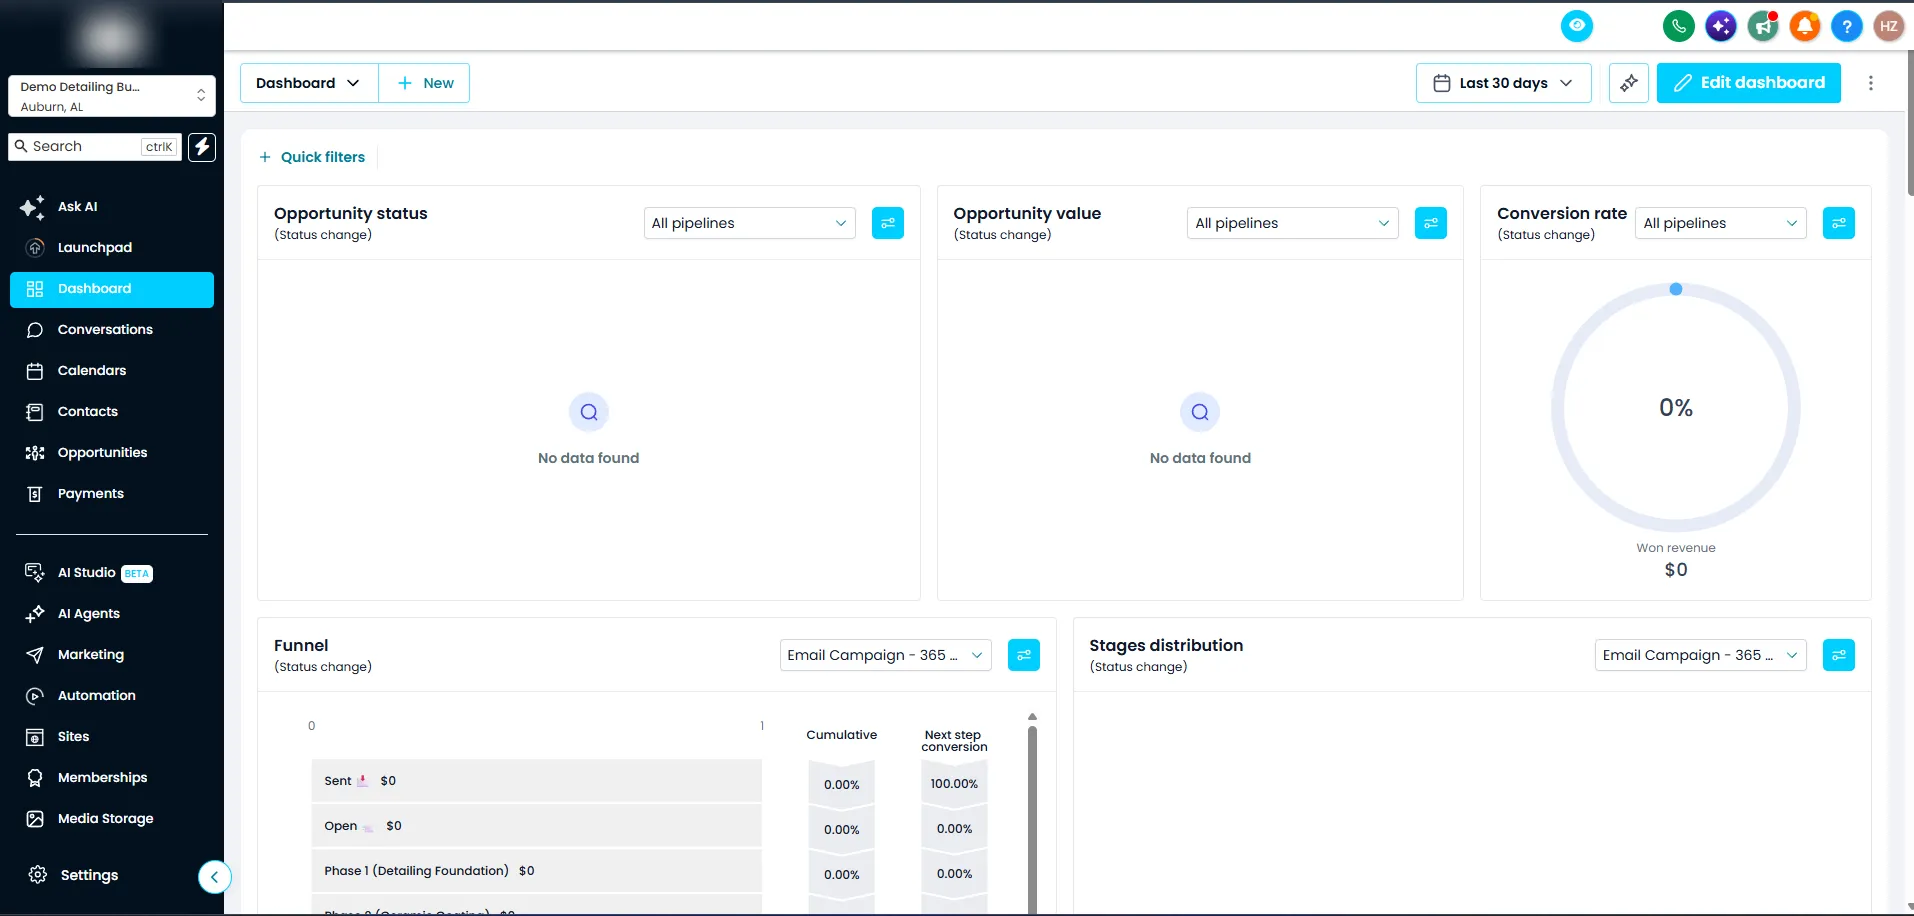Click the Dashboard sidebar item
The width and height of the screenshot is (1914, 916).
112,289
